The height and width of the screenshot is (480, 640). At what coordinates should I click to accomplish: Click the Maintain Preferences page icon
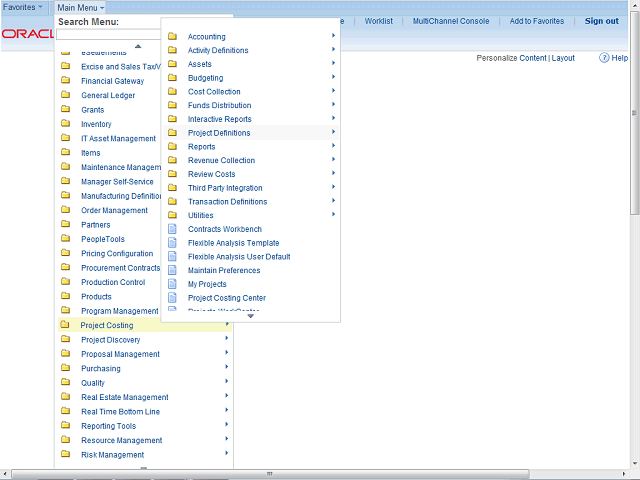click(173, 270)
